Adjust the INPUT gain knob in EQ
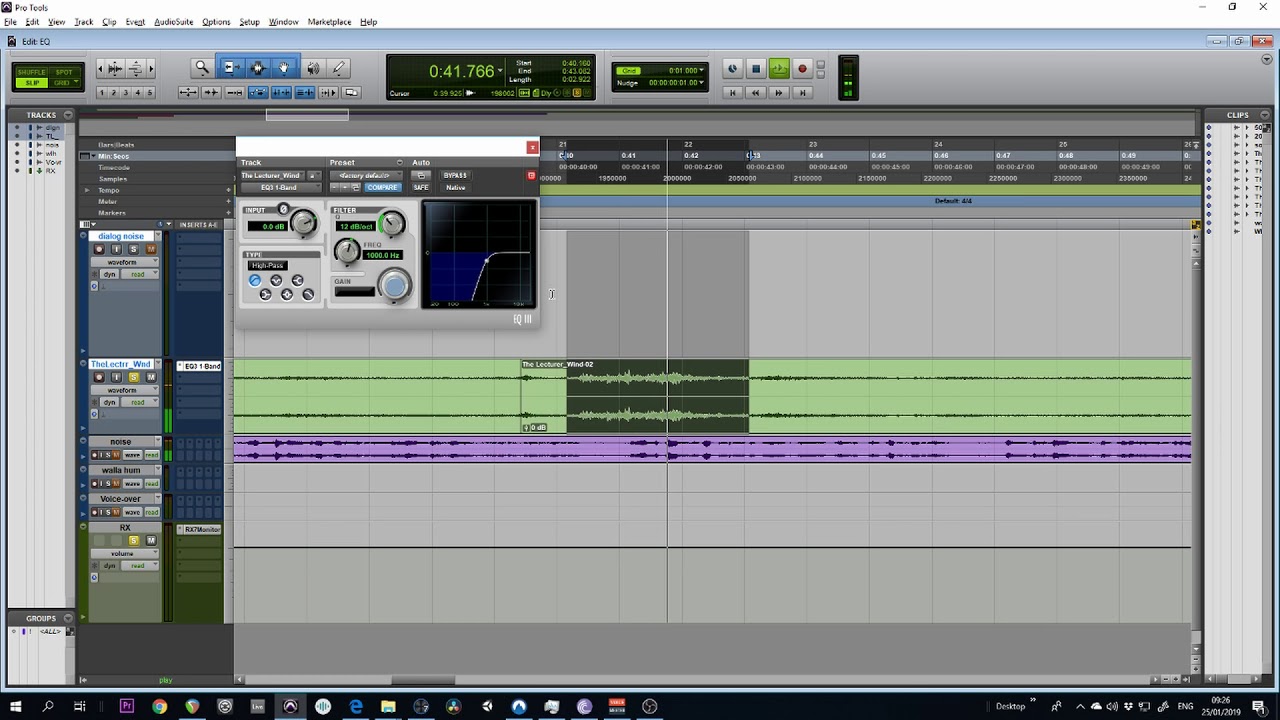Screen dimensions: 1280x720 303,223
